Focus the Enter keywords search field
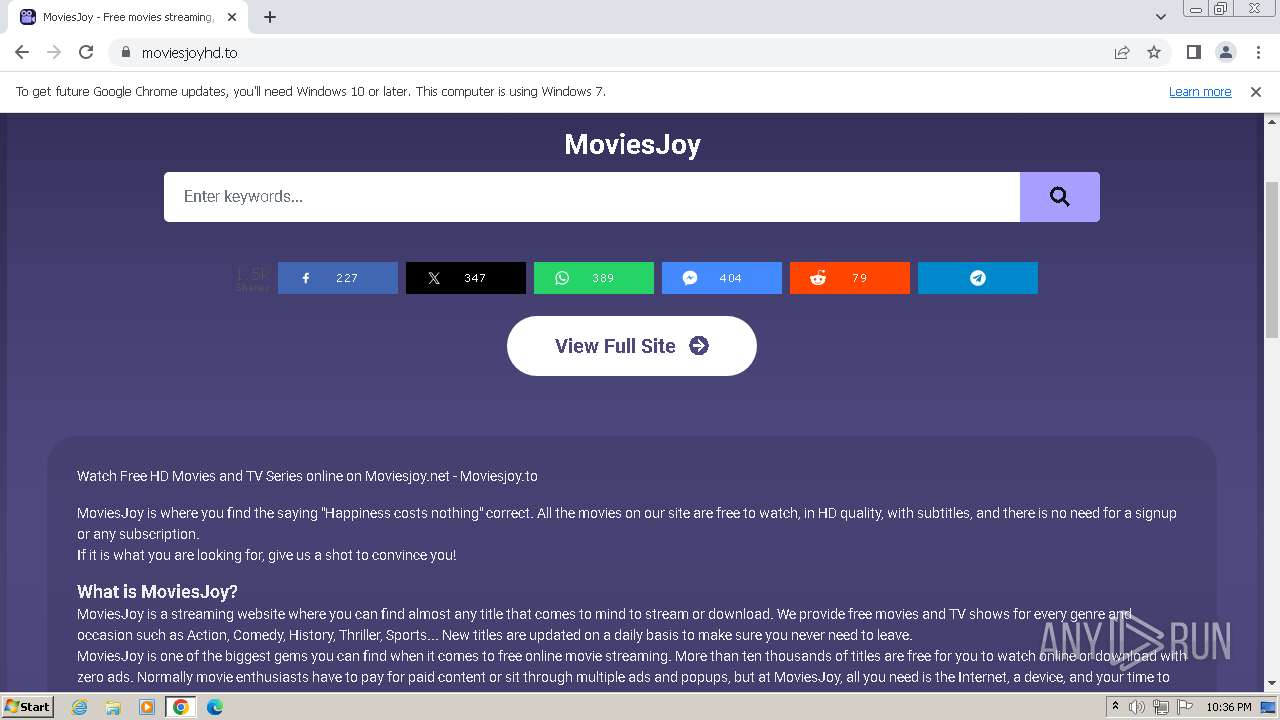This screenshot has width=1280, height=720. click(x=592, y=197)
